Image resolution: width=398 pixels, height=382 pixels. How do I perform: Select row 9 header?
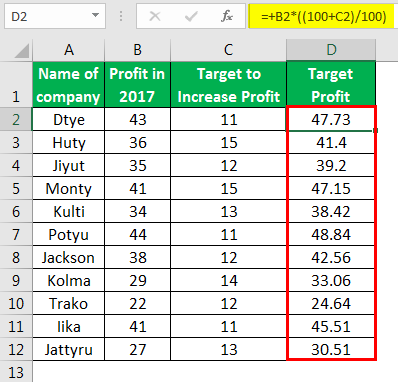(16, 280)
